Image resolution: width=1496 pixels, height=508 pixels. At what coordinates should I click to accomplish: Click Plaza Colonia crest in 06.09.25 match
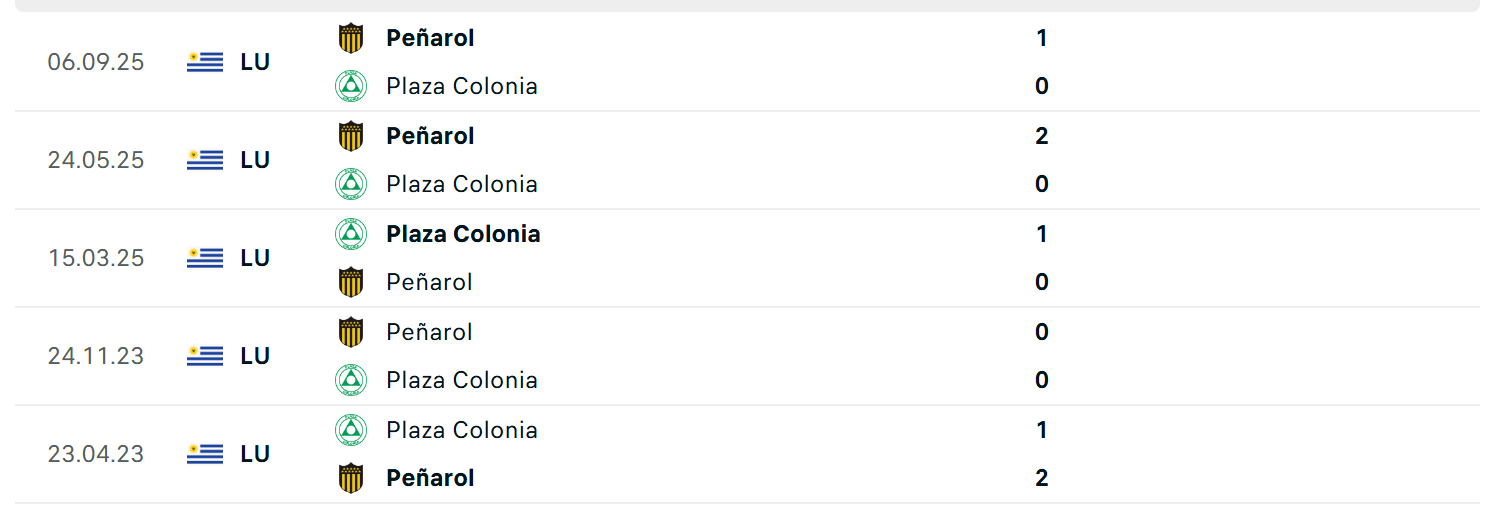coord(350,86)
